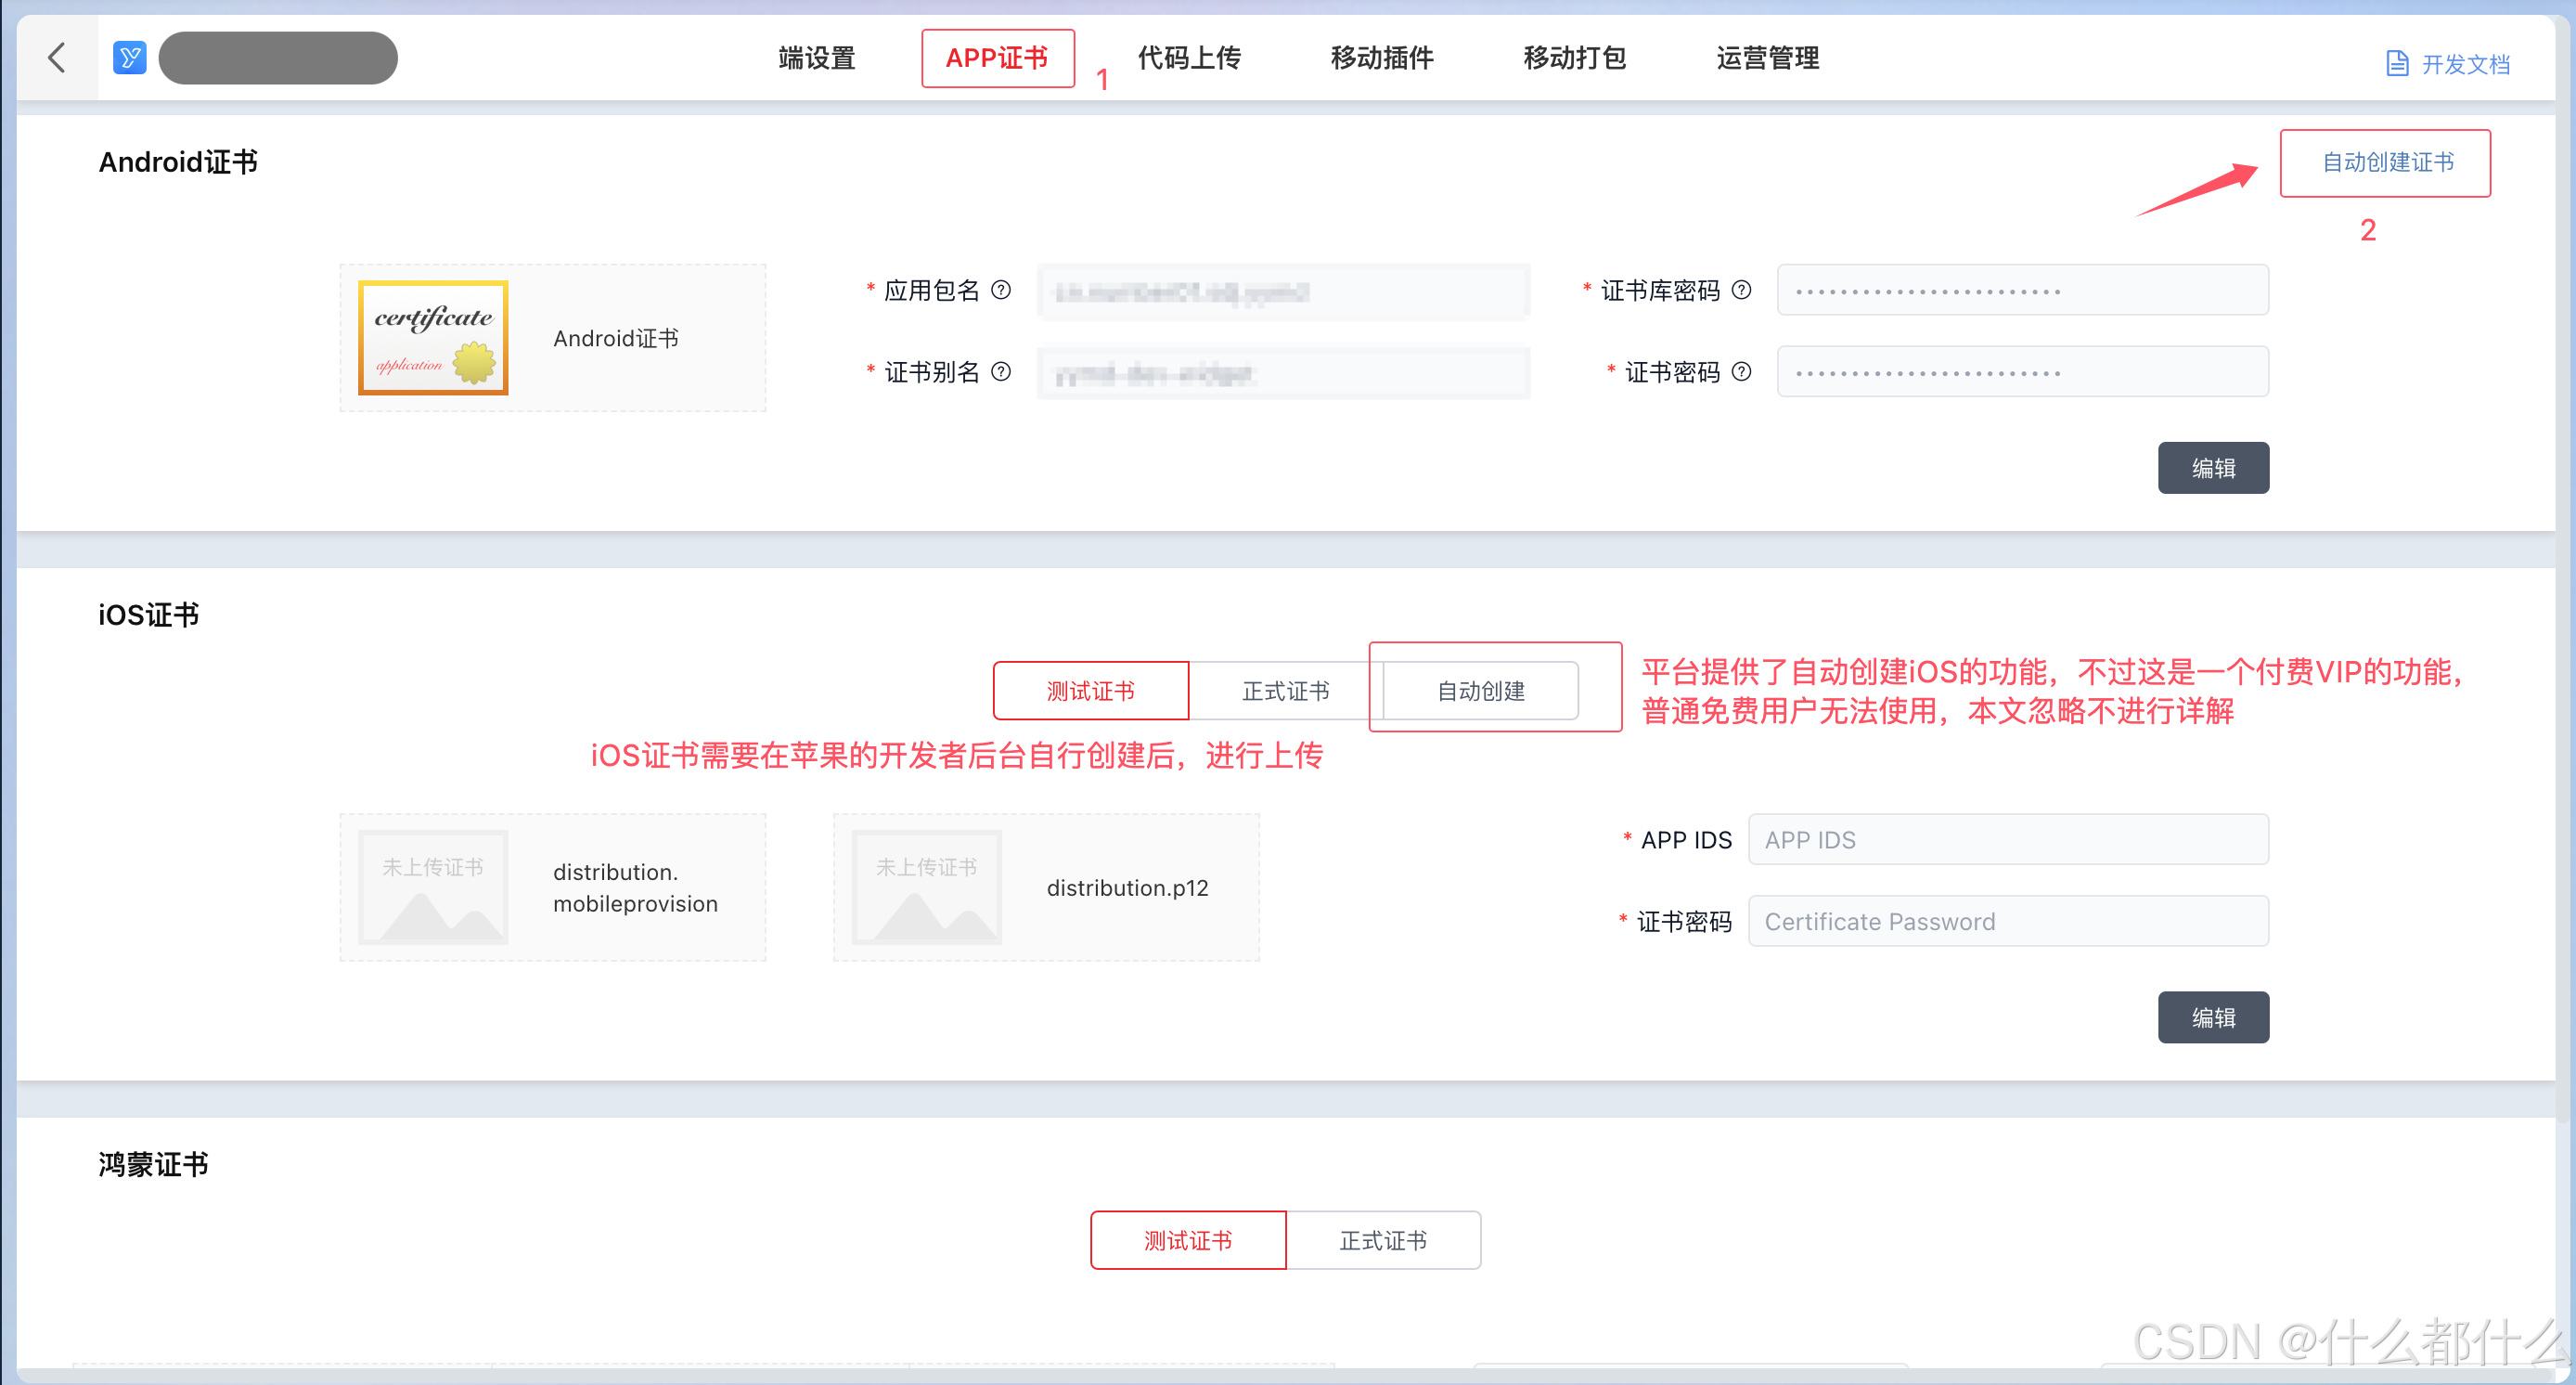
Task: Click the blue app logo icon
Action: [x=130, y=58]
